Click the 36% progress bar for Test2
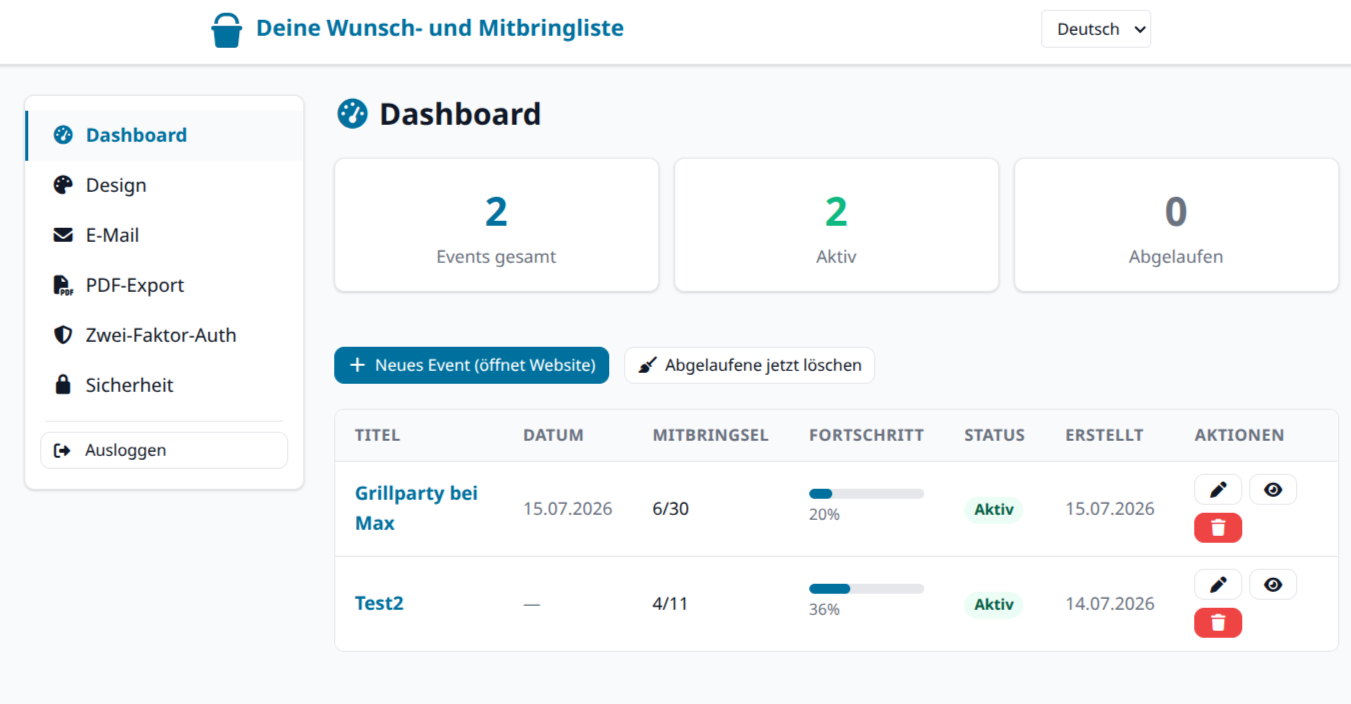1351x704 pixels. [866, 589]
